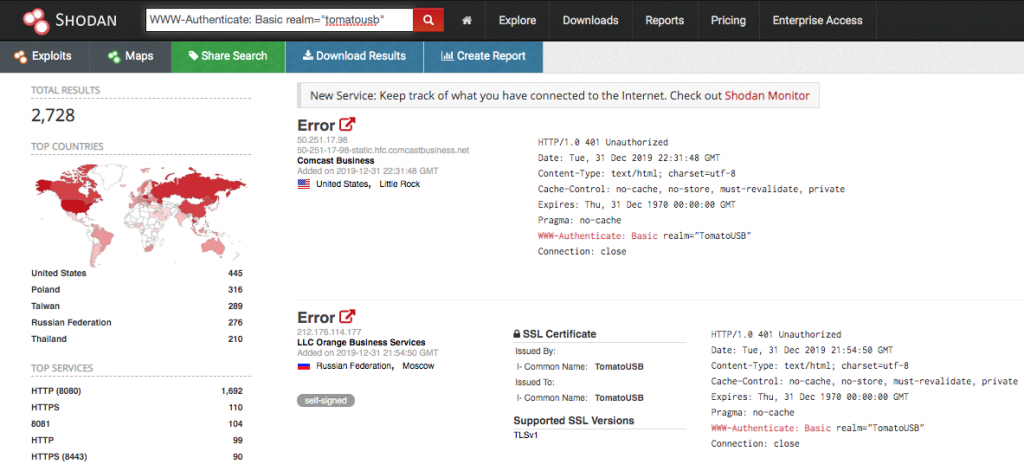The height and width of the screenshot is (471, 1024).
Task: Open the Downloads page
Action: pyautogui.click(x=590, y=20)
